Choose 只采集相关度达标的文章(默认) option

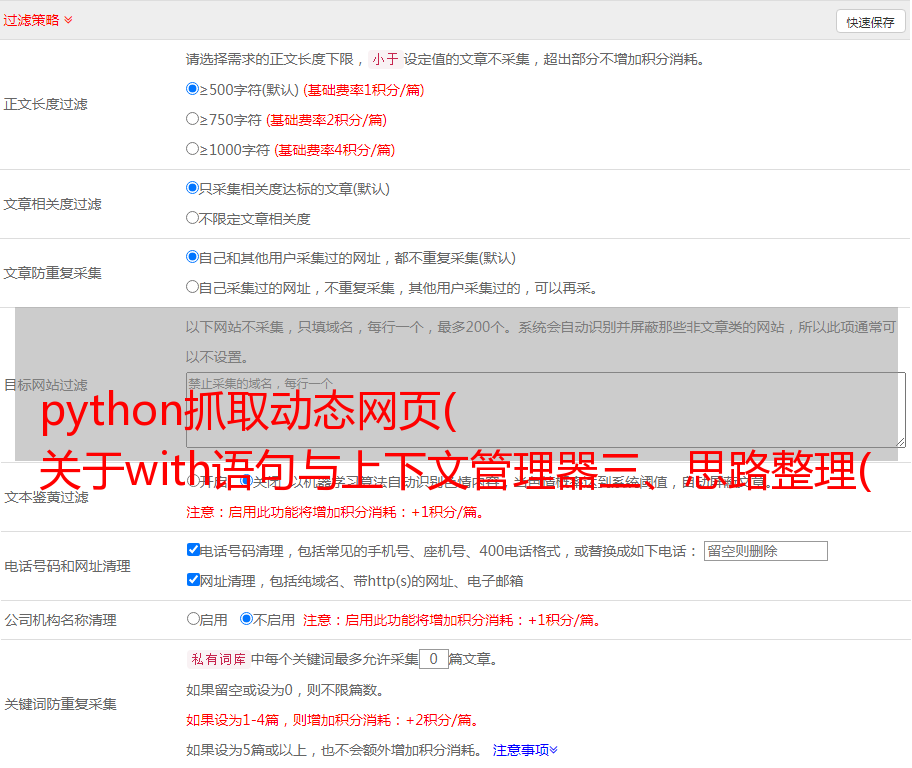(192, 187)
